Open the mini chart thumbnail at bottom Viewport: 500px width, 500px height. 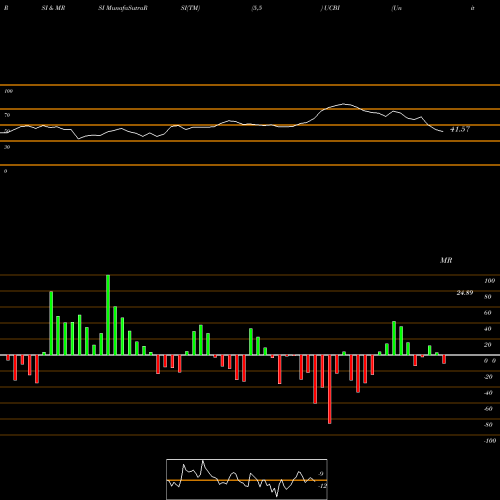tap(247, 479)
